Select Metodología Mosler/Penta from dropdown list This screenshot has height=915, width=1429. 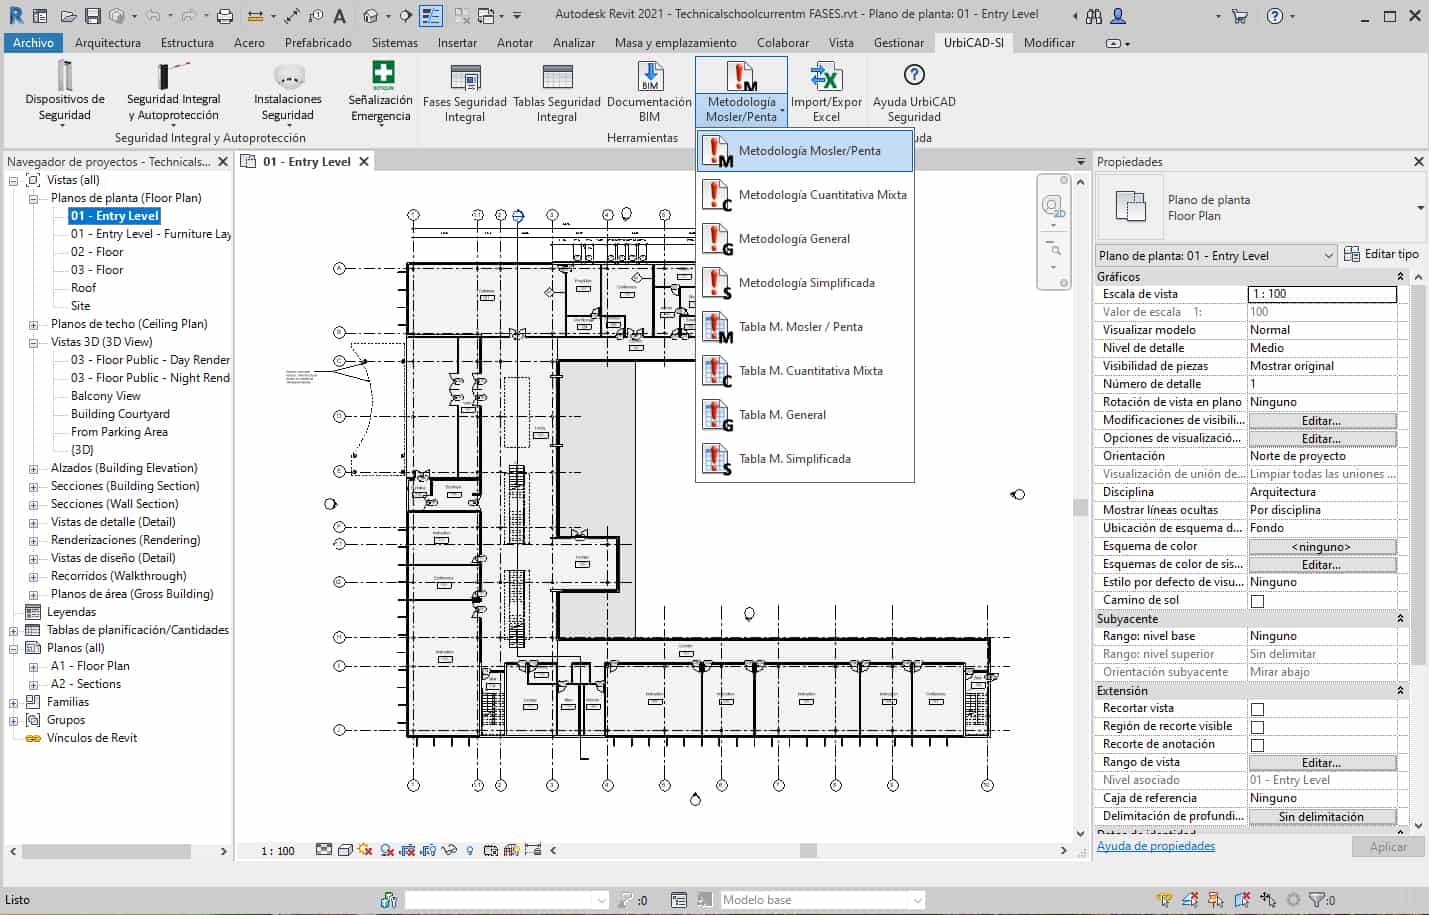[805, 151]
